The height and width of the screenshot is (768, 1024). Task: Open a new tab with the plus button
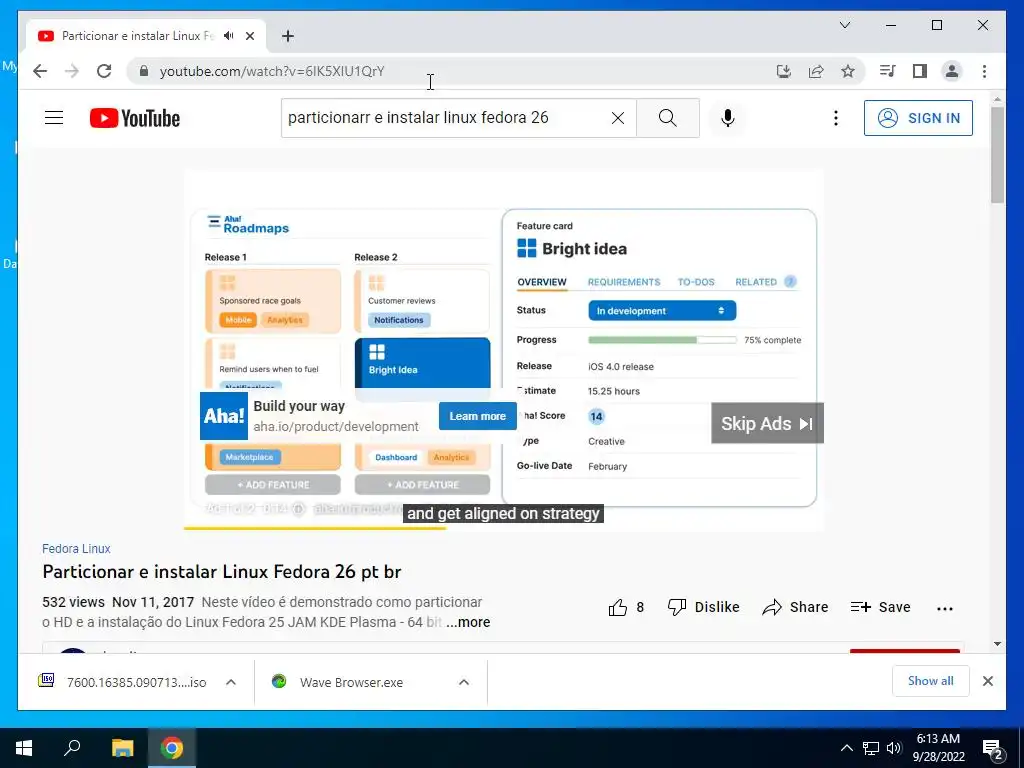[288, 36]
